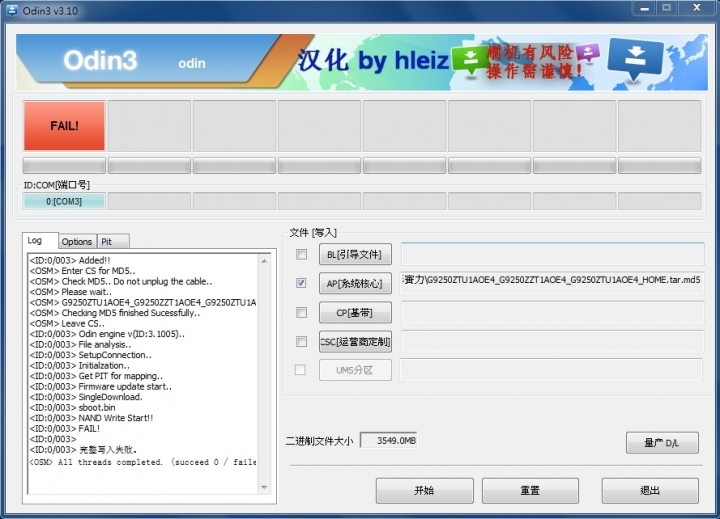Toggle the UMS partition checkbox

coord(300,370)
